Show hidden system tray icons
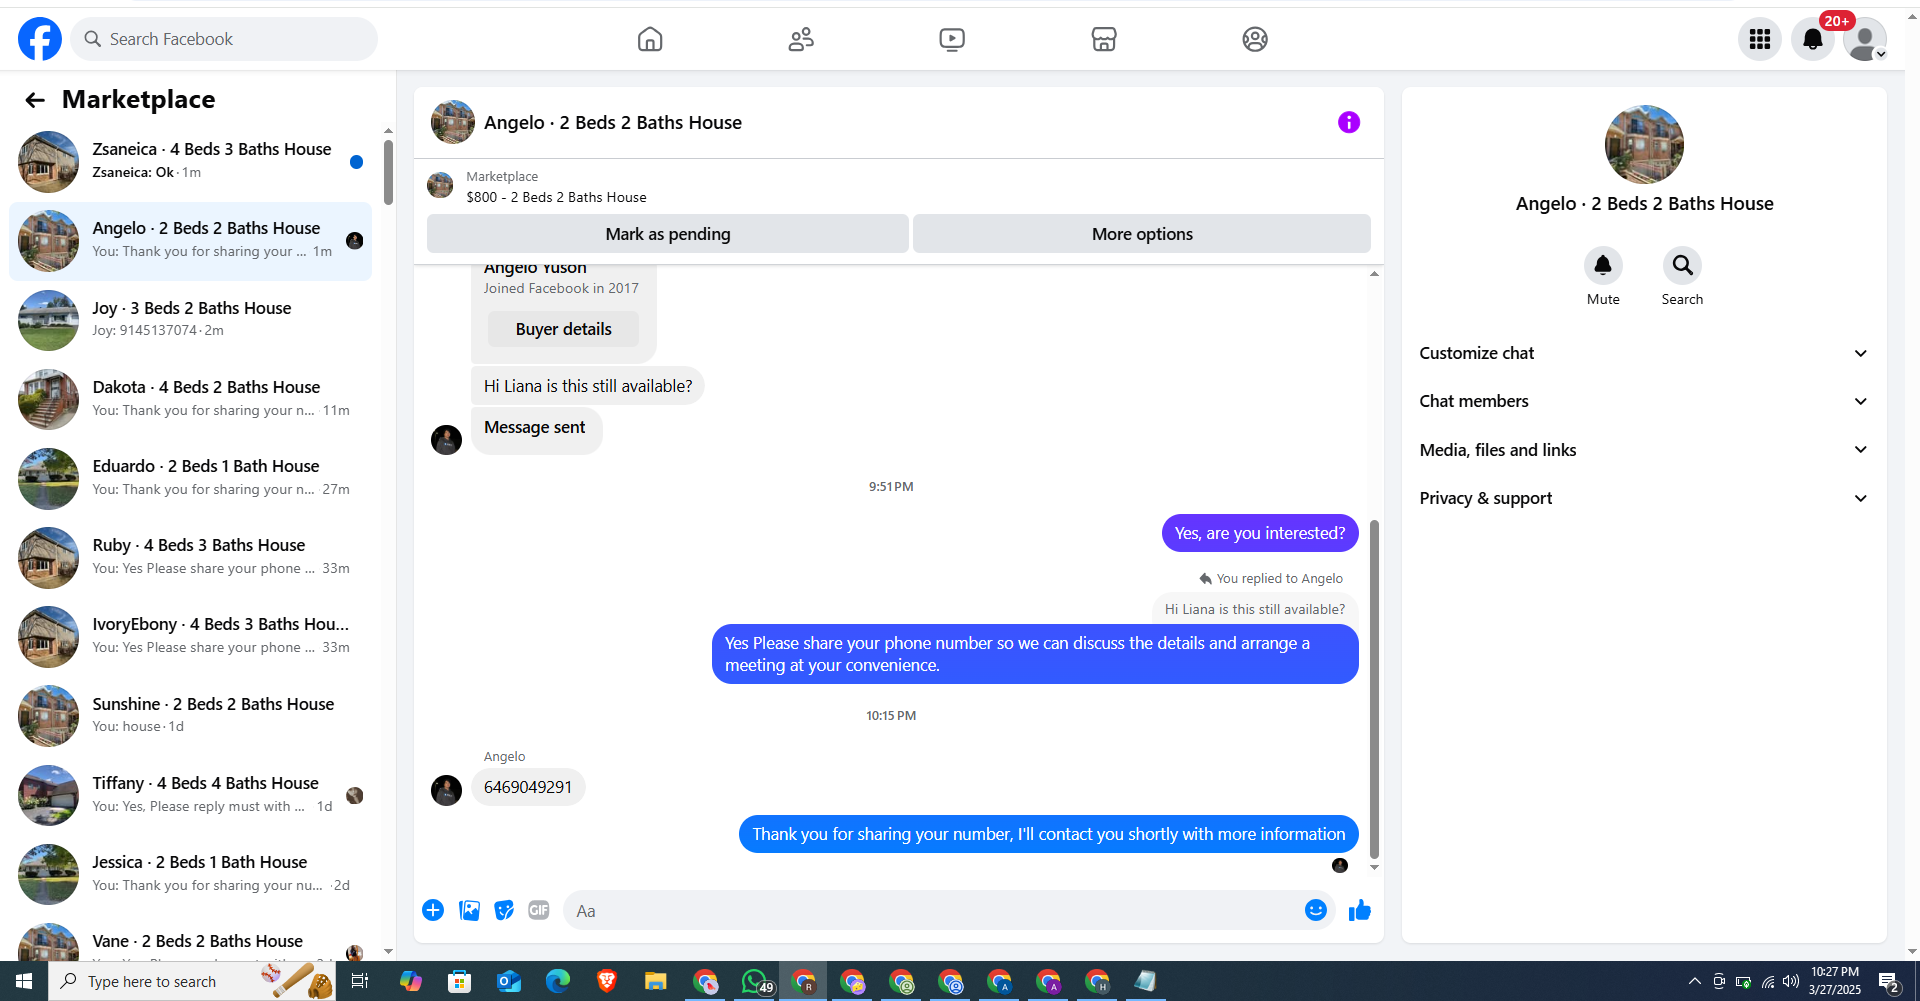Viewport: 1920px width, 1001px height. pyautogui.click(x=1694, y=981)
